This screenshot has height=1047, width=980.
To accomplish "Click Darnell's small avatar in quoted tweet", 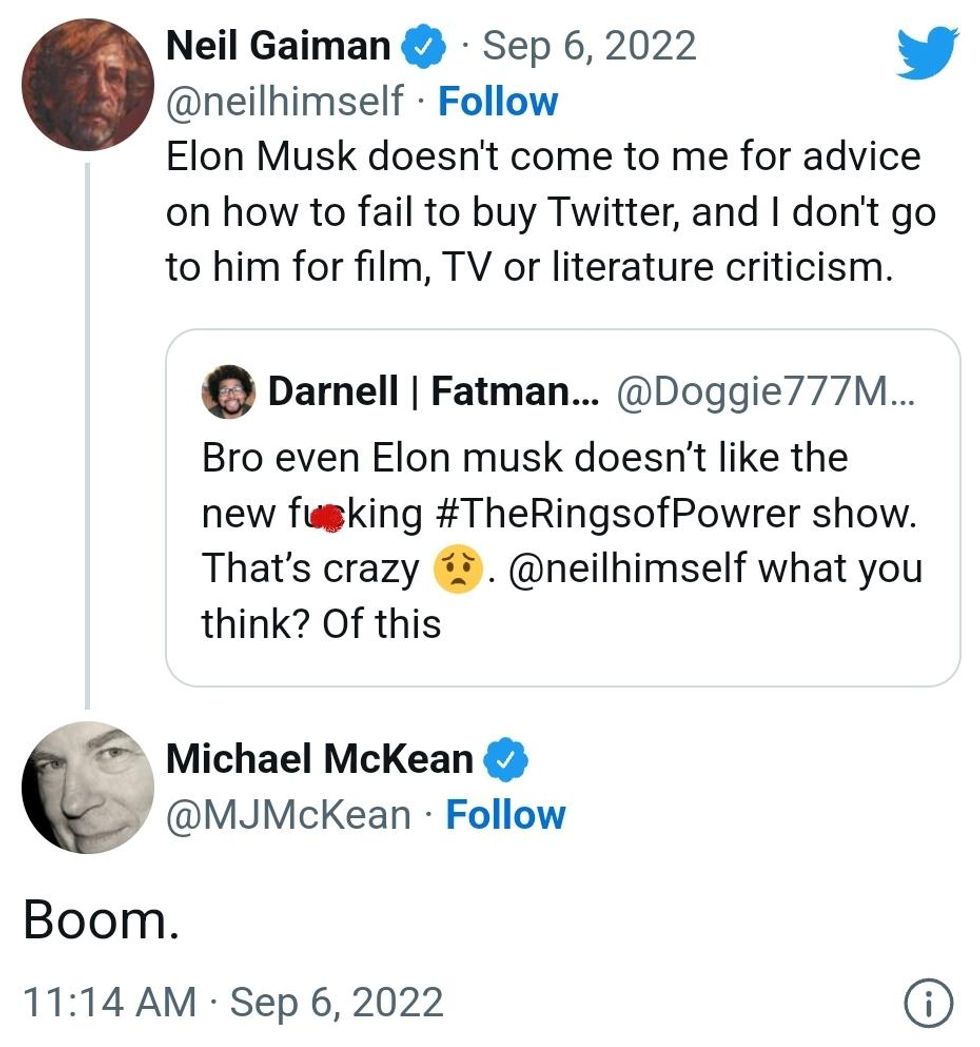I will coord(228,390).
